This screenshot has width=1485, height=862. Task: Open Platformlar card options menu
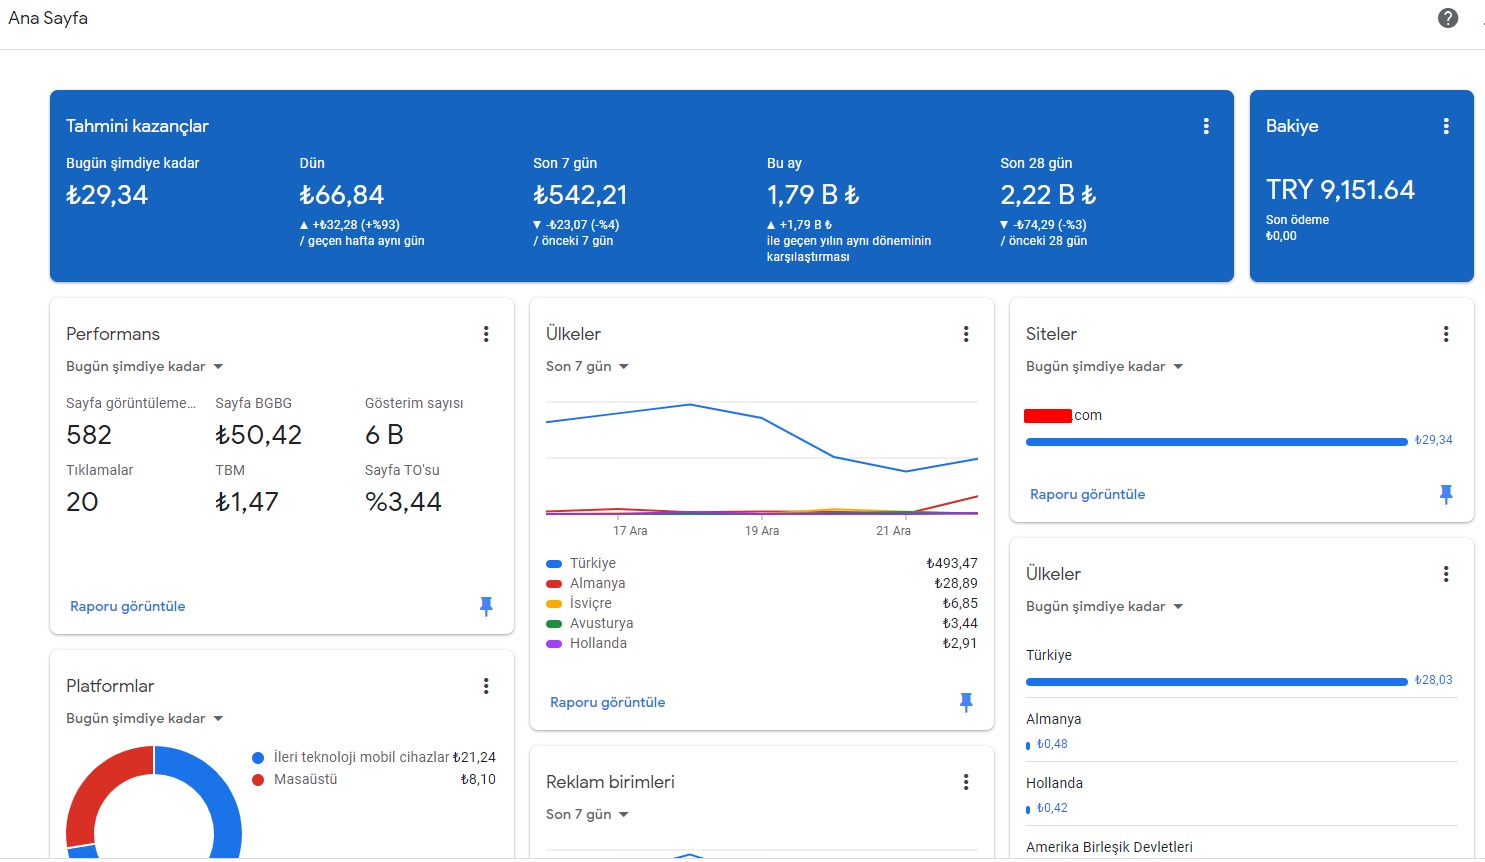tap(486, 686)
